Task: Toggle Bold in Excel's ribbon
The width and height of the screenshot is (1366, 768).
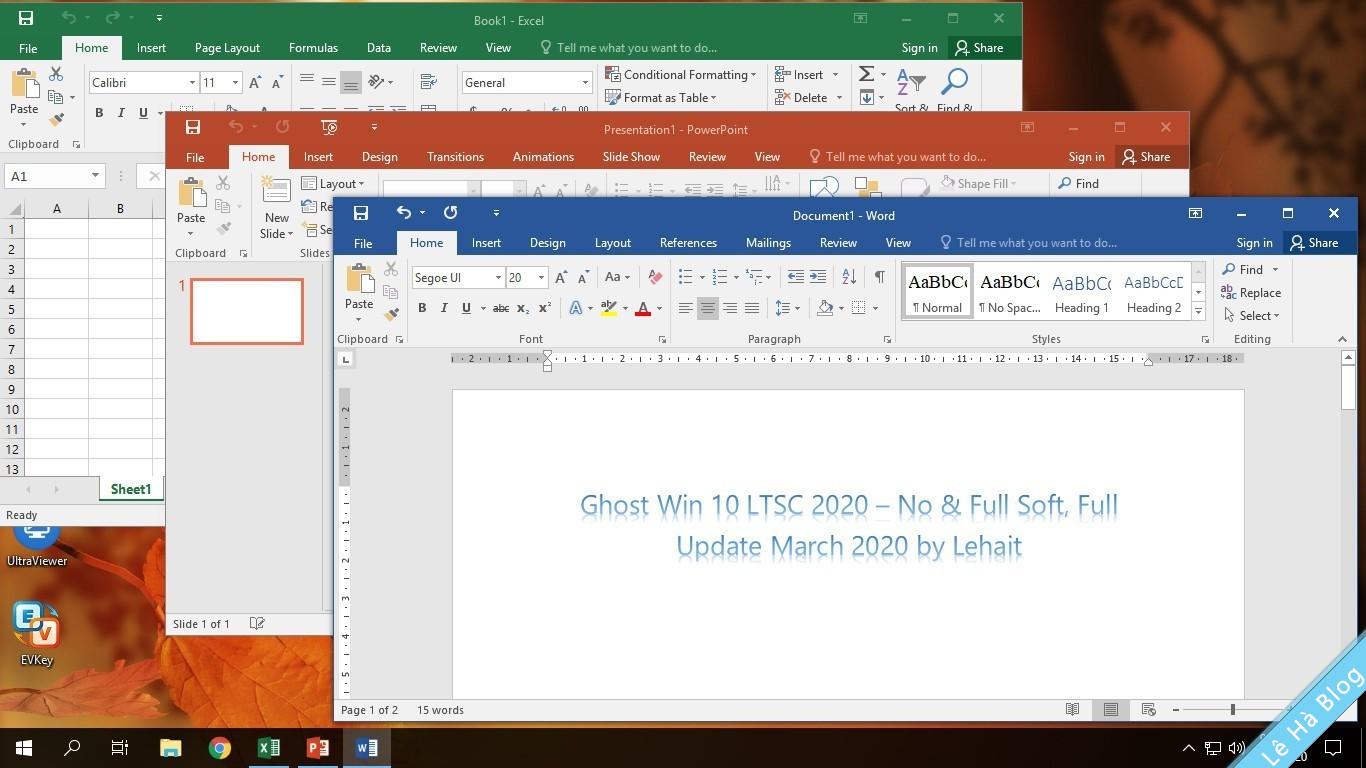Action: [x=99, y=113]
